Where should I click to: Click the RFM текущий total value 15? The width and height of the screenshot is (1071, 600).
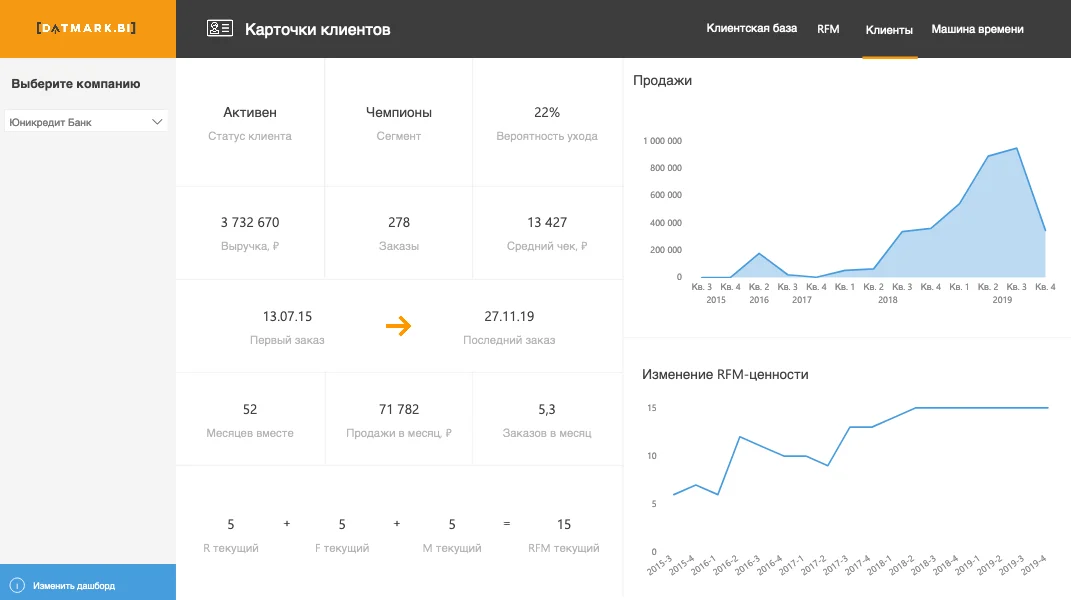pyautogui.click(x=564, y=524)
